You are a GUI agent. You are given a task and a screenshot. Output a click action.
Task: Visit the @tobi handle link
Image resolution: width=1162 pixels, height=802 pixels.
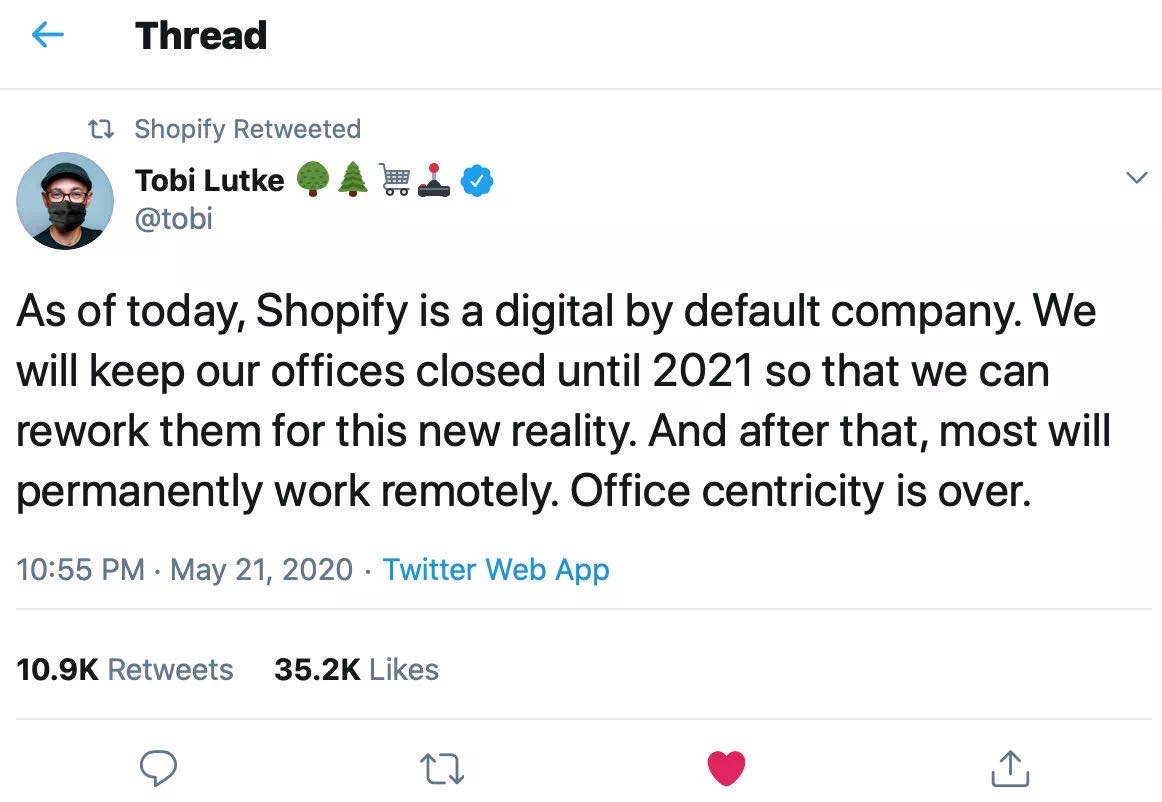click(173, 217)
